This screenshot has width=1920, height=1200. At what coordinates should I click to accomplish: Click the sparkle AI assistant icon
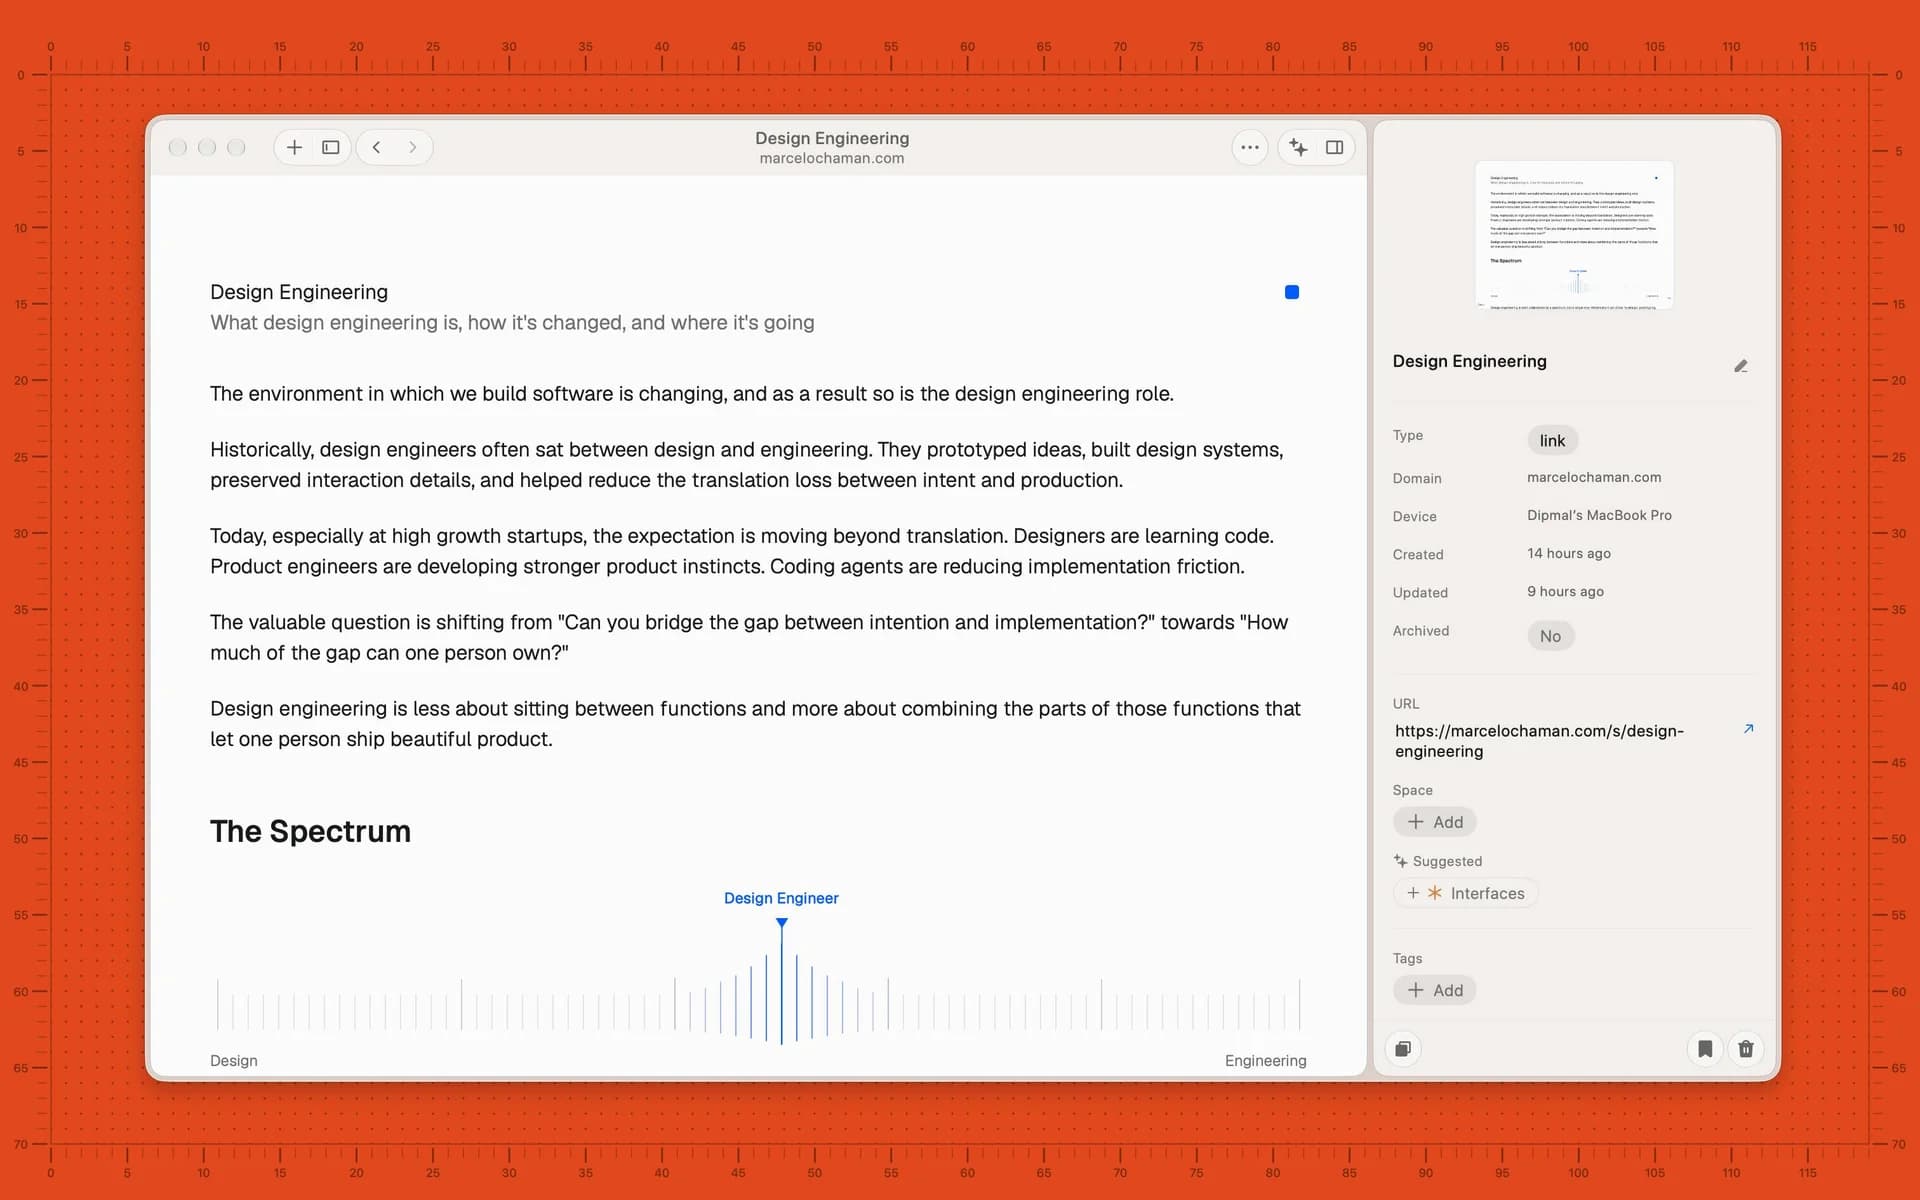pyautogui.click(x=1298, y=147)
